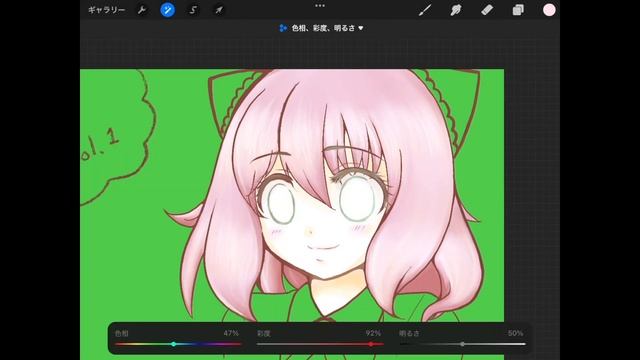Tap the layer icon beside adjustment title
Viewport: 640px width, 360px height.
tap(283, 28)
